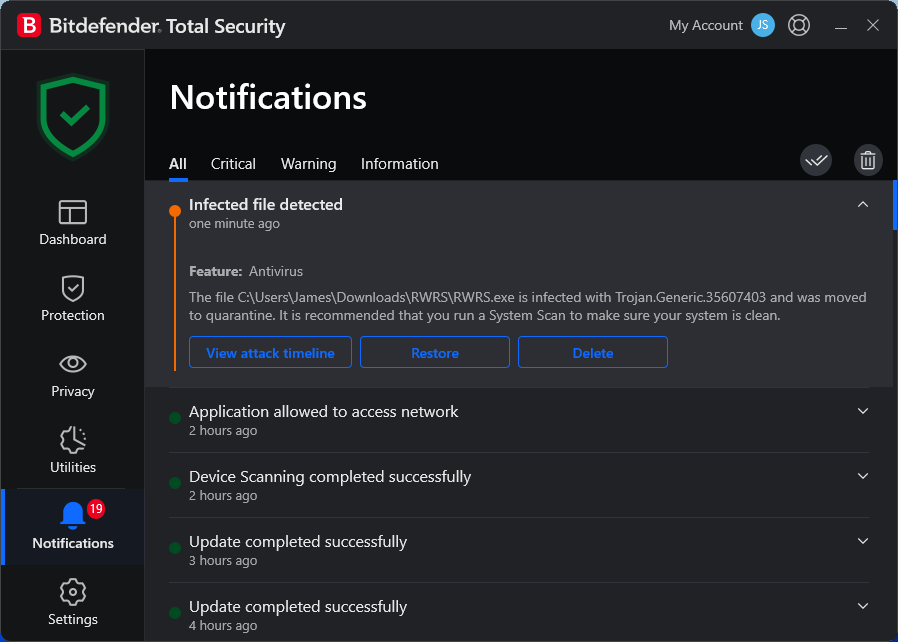Viewport: 898px width, 642px height.
Task: Click the 'one minute ago' timestamp
Action: click(x=234, y=223)
